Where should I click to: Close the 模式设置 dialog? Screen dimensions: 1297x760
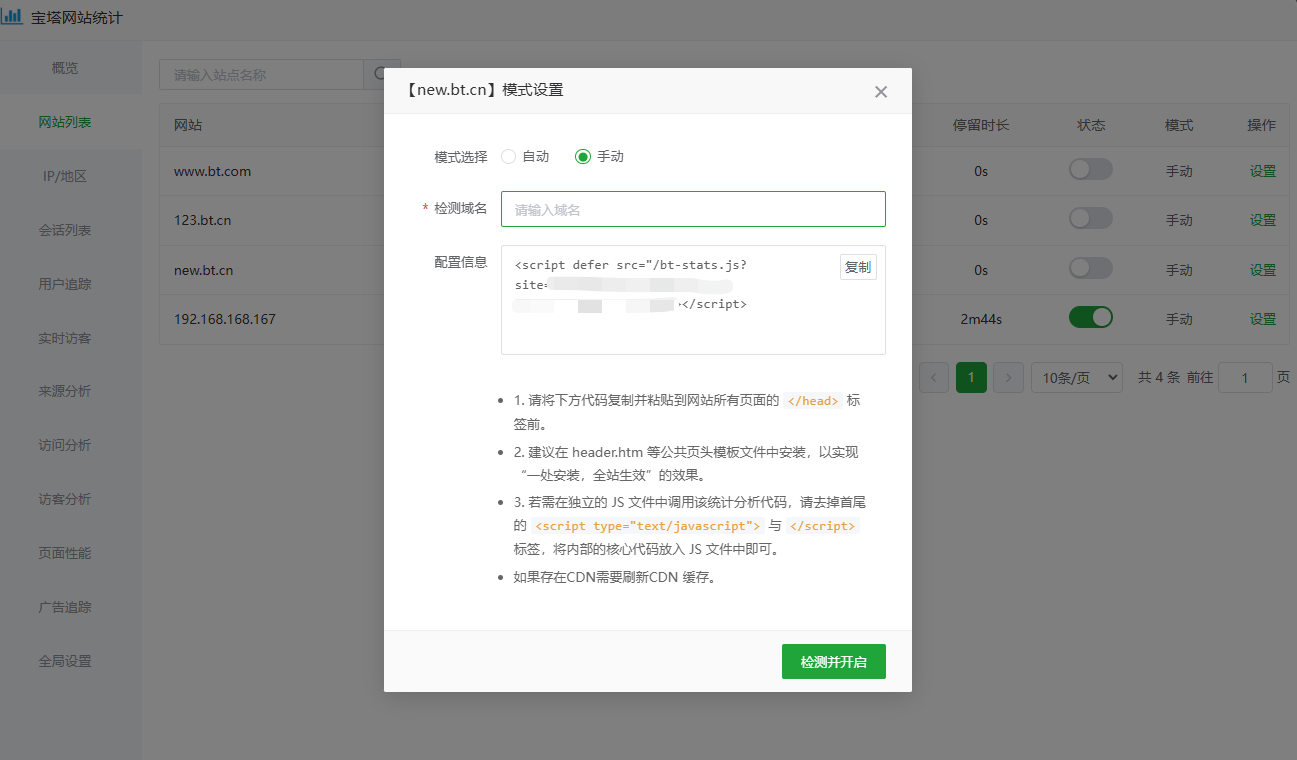[x=881, y=92]
